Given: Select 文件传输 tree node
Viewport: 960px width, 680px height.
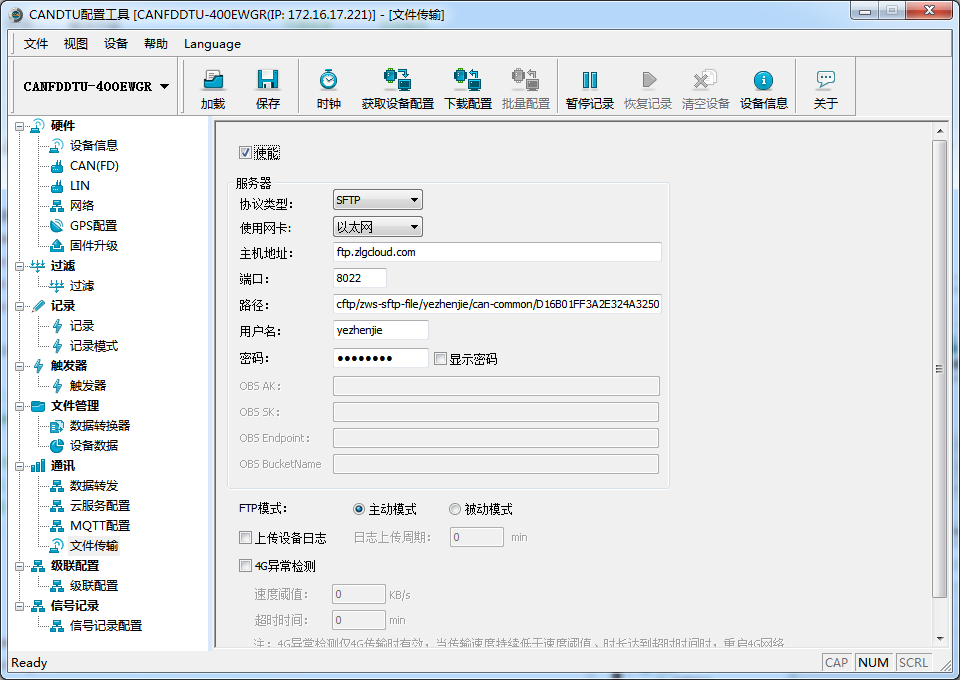Looking at the screenshot, I should 94,545.
